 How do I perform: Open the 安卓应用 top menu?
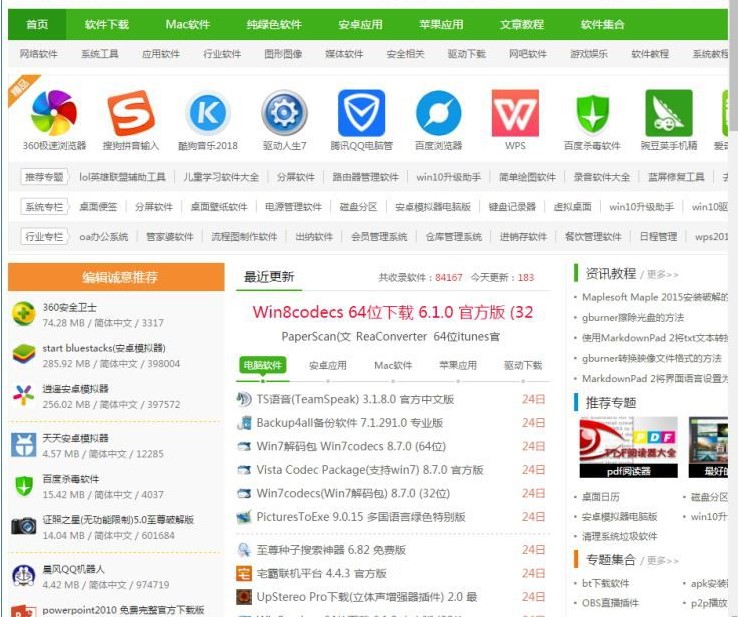pyautogui.click(x=361, y=24)
